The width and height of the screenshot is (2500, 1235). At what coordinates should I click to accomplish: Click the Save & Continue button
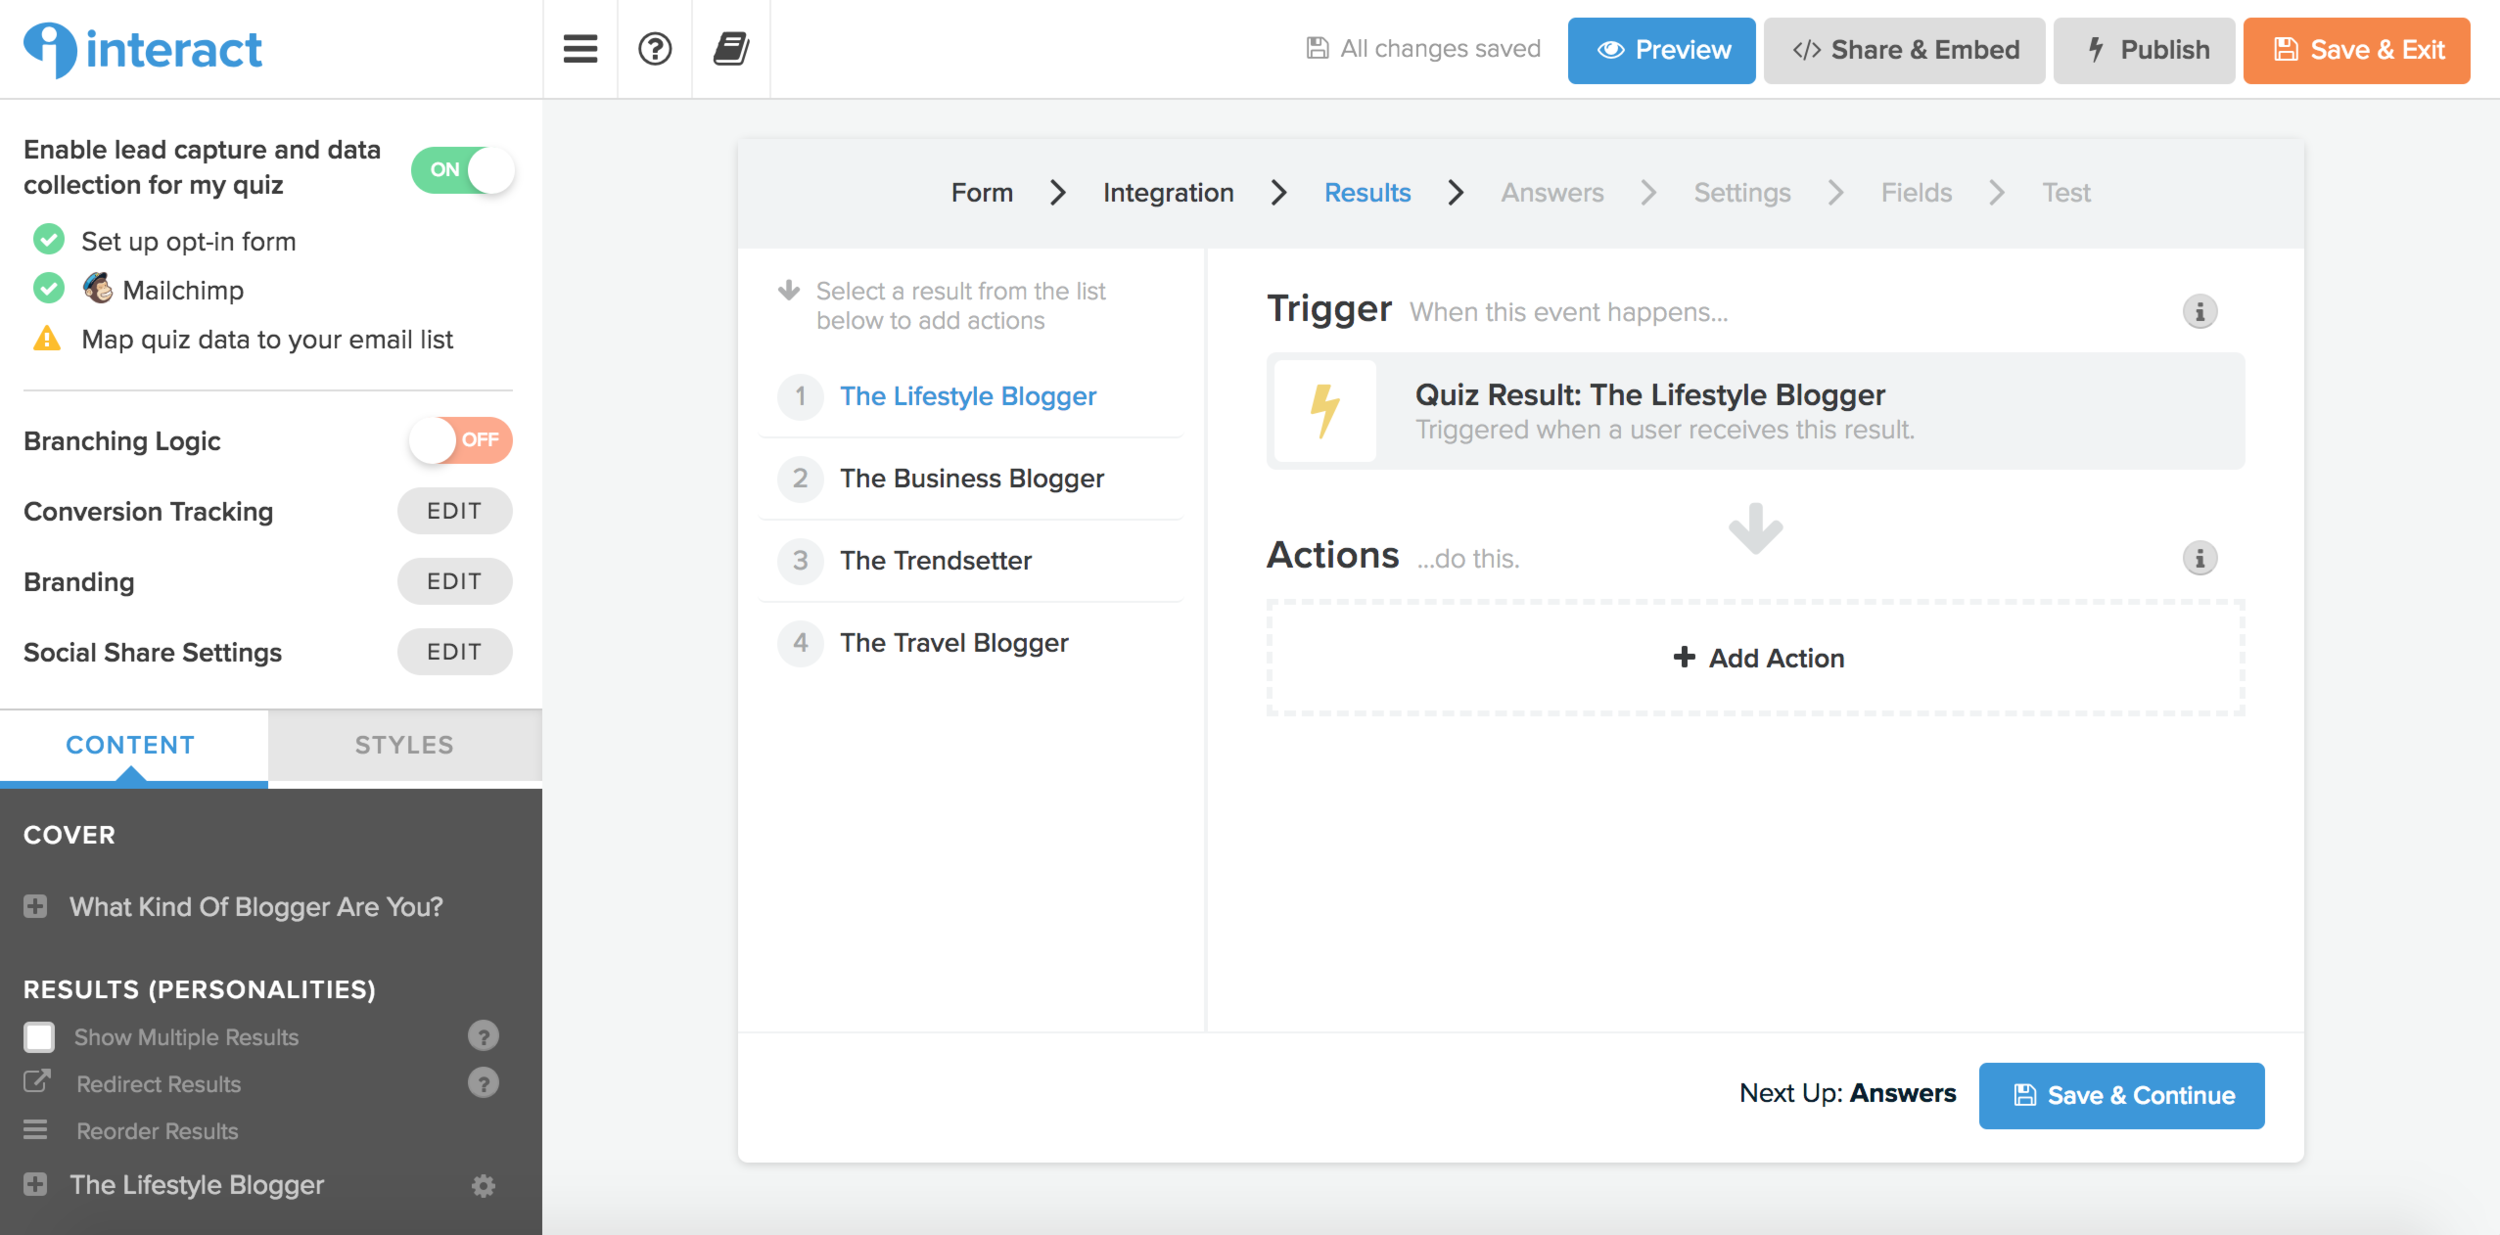pos(2121,1095)
